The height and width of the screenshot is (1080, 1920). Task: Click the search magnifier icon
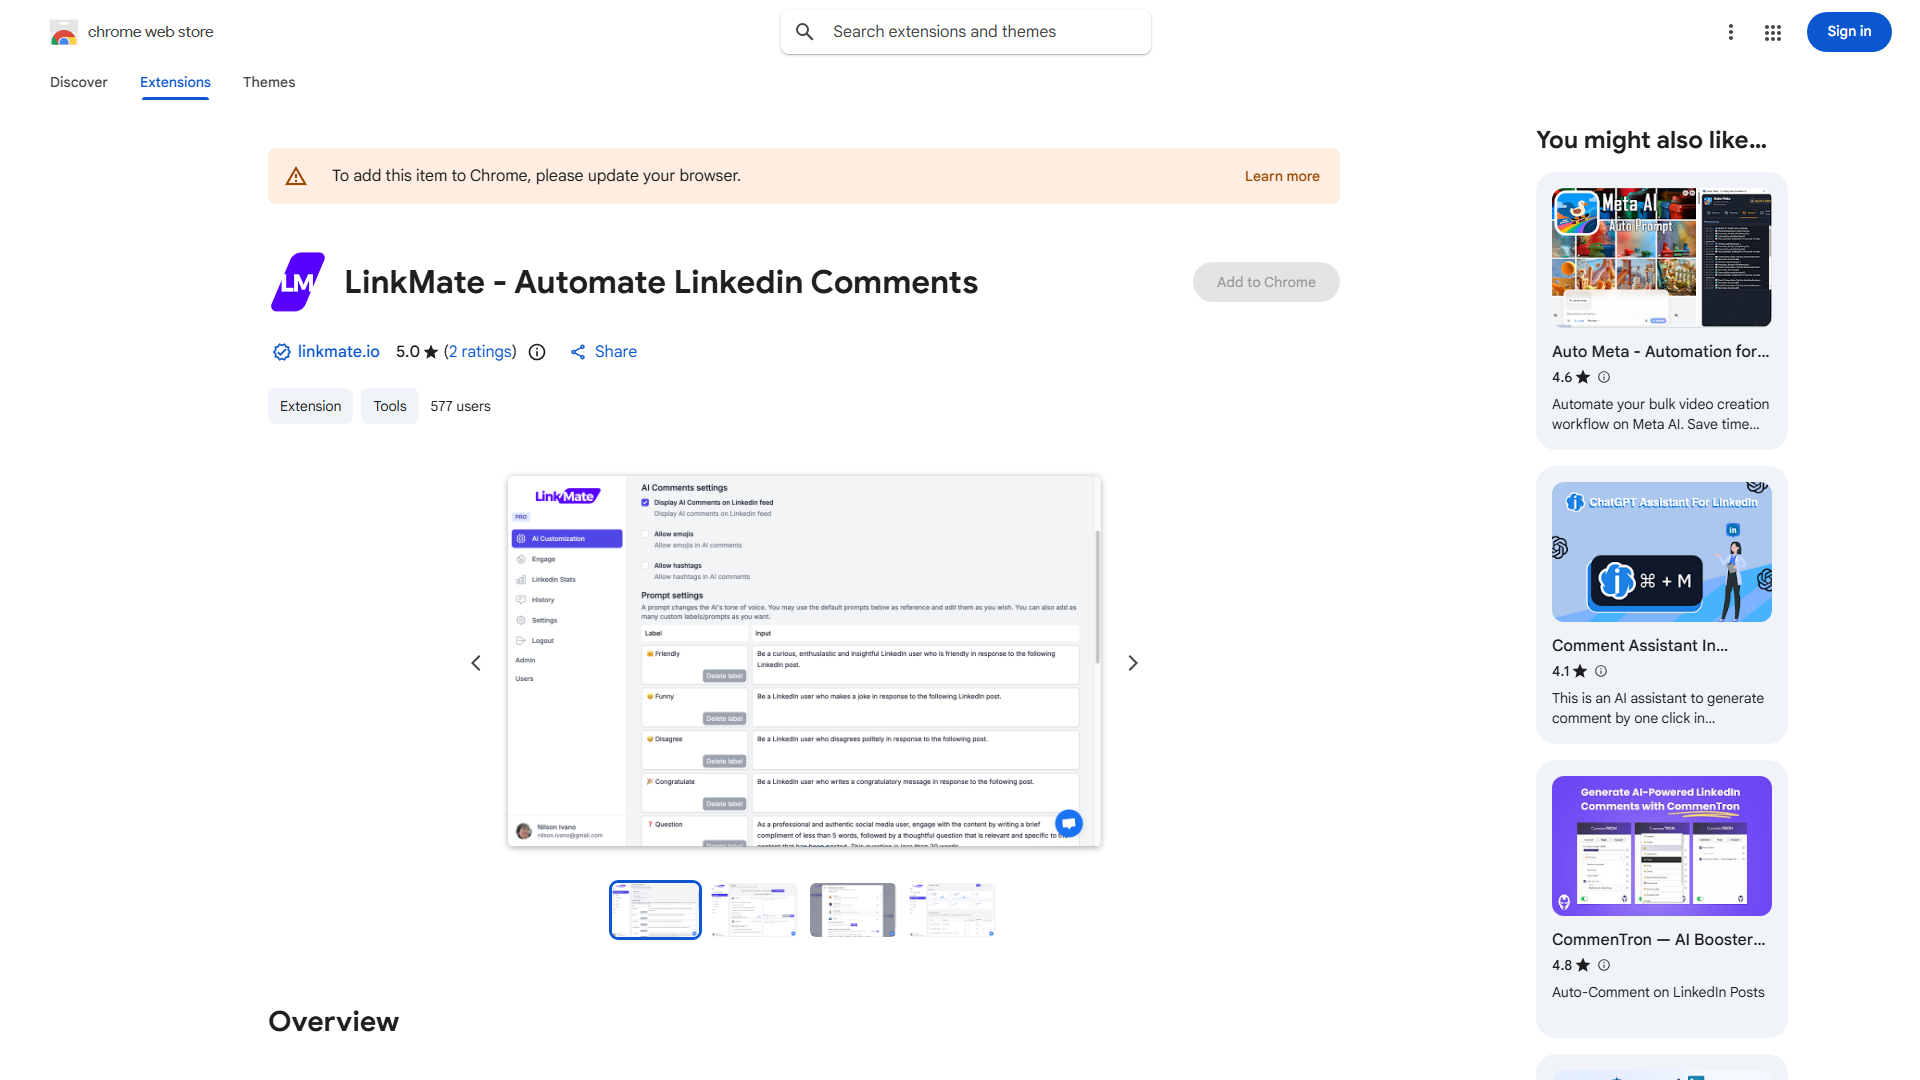pos(805,32)
